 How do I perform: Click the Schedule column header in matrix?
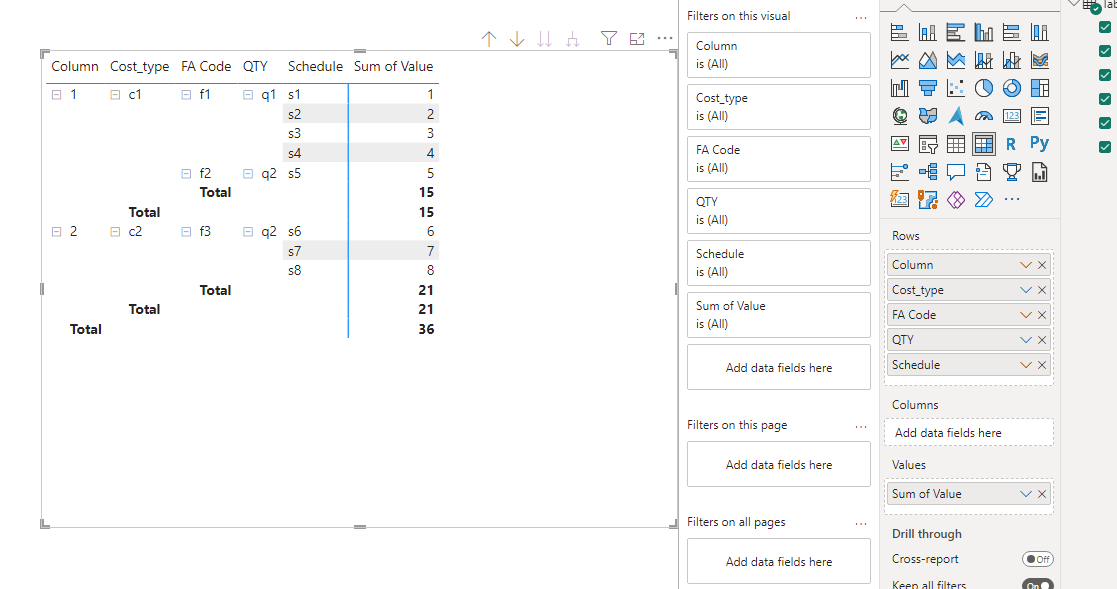(x=315, y=66)
